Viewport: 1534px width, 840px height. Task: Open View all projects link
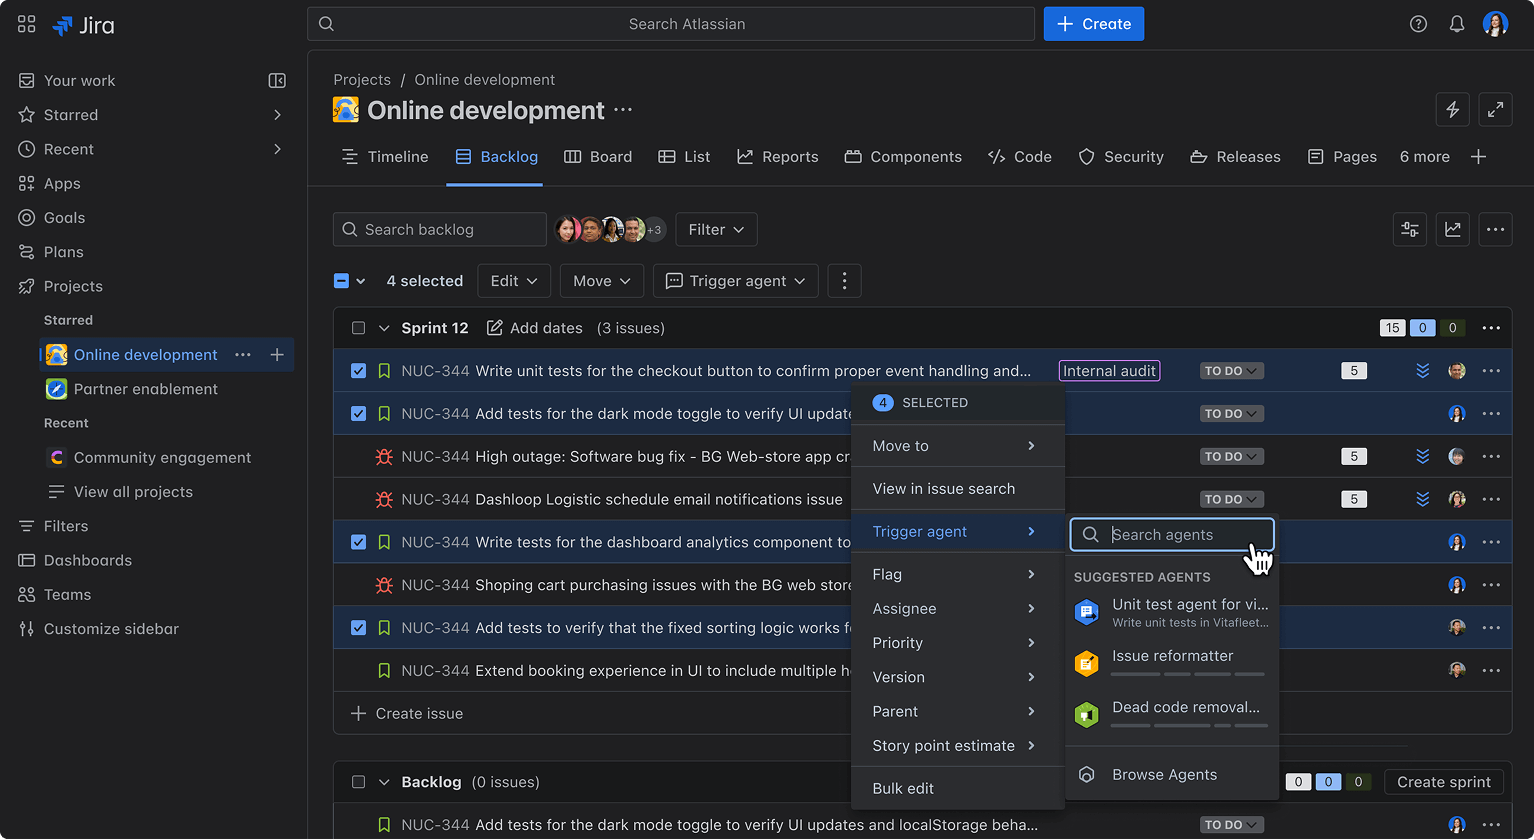[x=133, y=492]
